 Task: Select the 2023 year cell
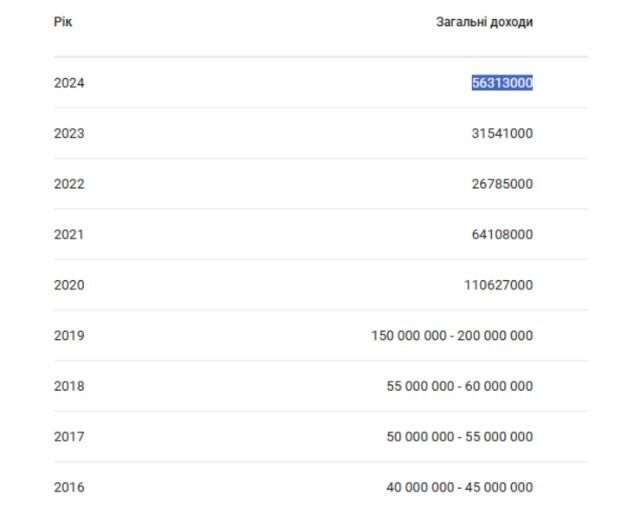(69, 134)
